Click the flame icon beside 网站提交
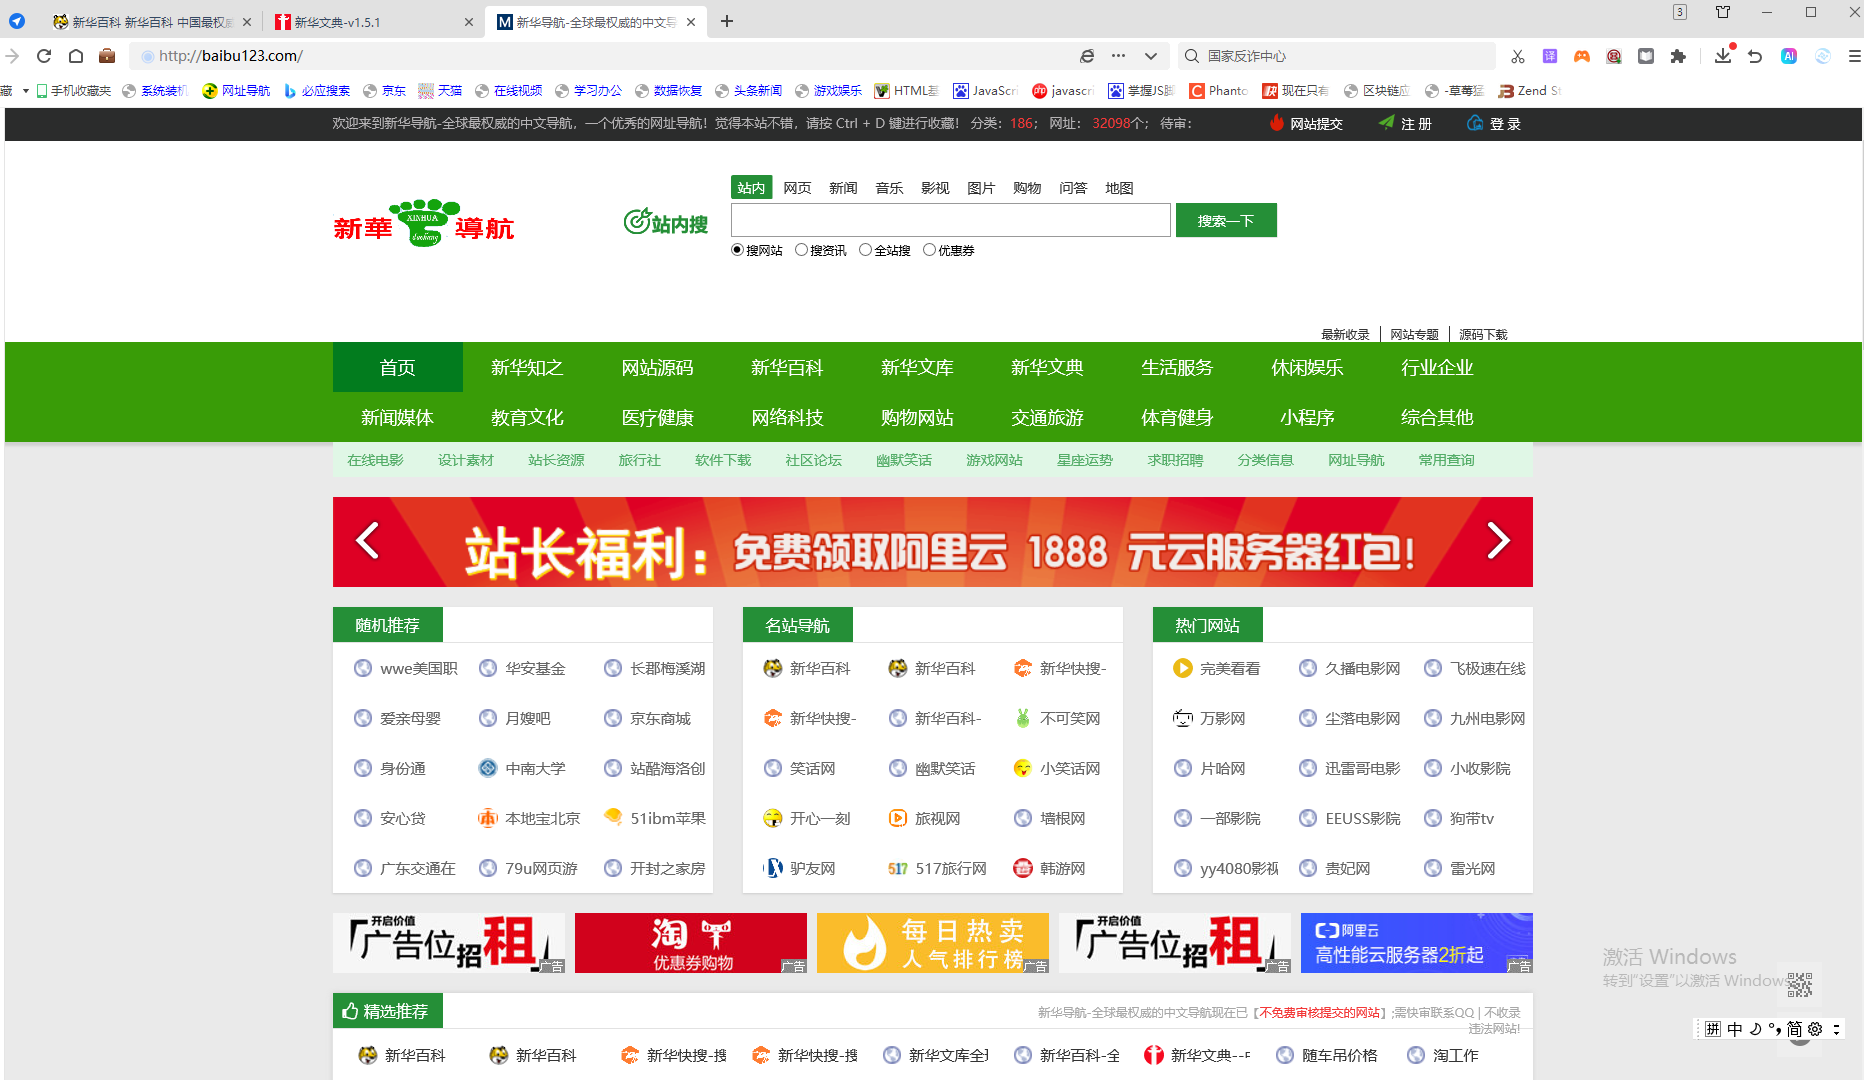Viewport: 1864px width, 1080px height. click(1276, 123)
